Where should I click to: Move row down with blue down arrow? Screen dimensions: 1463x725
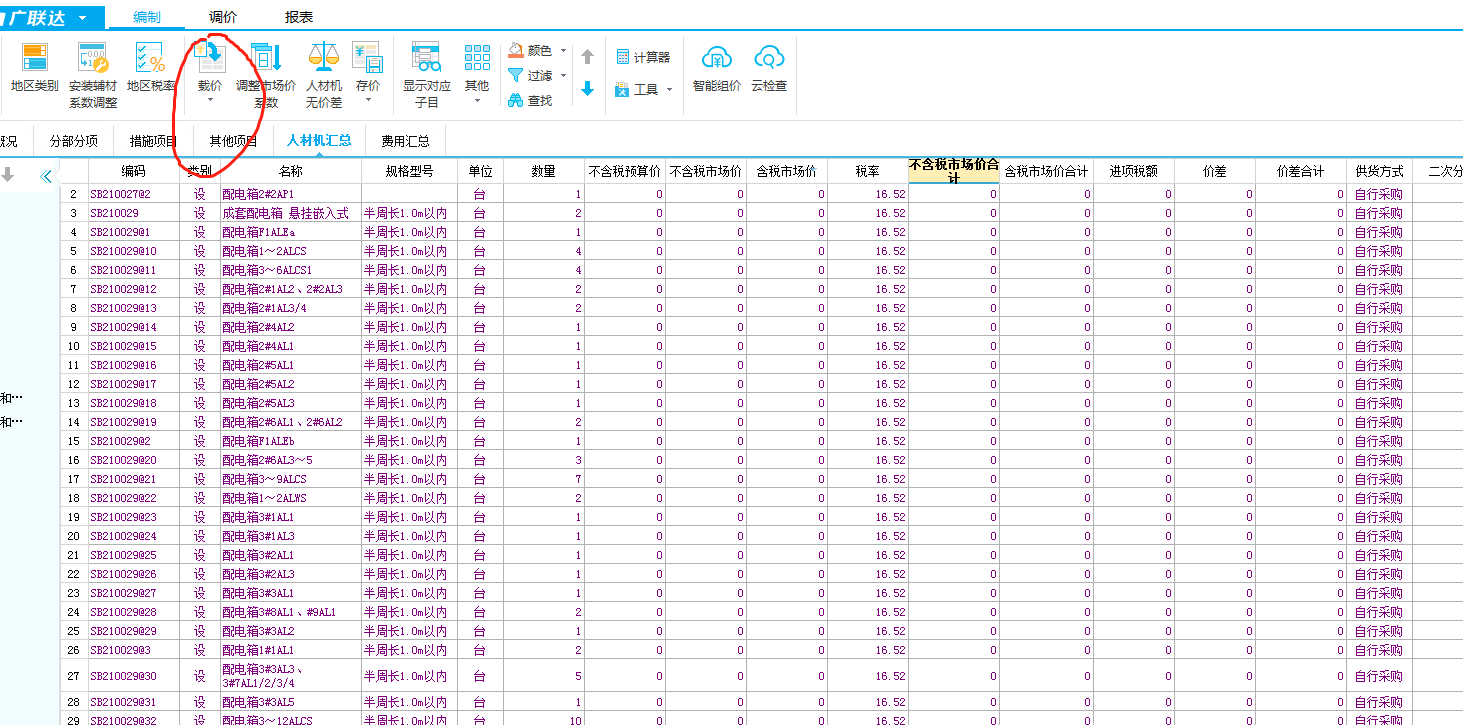point(587,89)
